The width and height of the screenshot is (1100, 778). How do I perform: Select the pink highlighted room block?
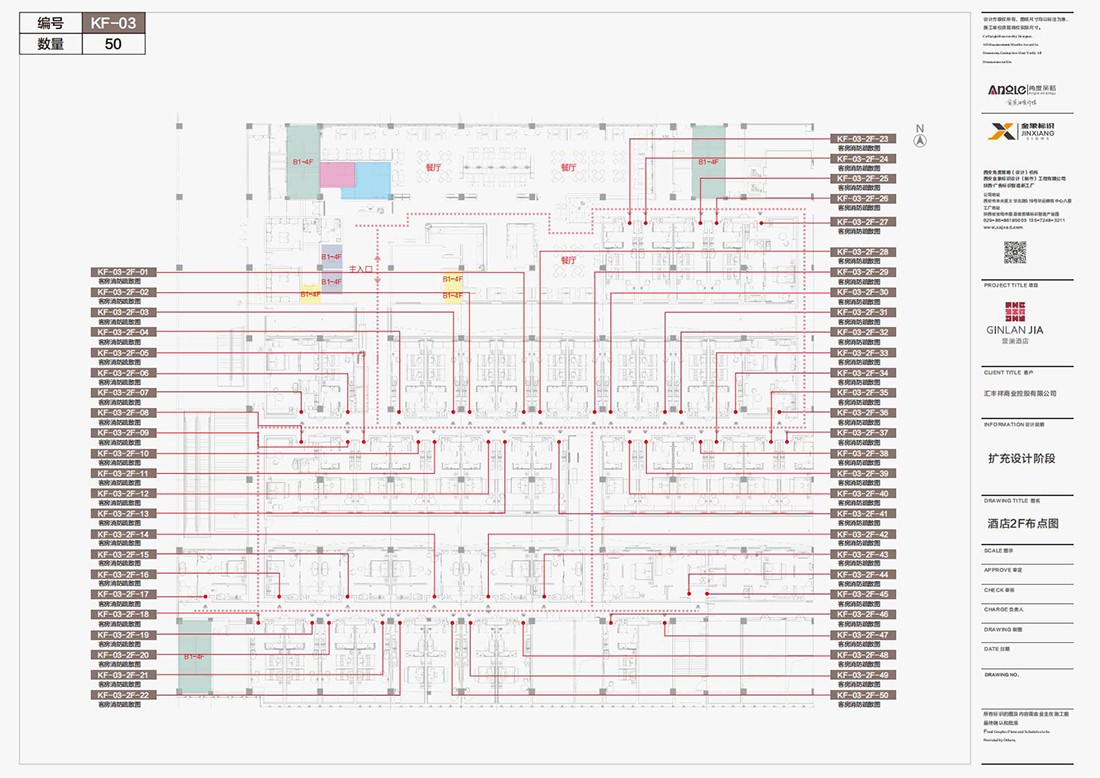click(x=337, y=174)
